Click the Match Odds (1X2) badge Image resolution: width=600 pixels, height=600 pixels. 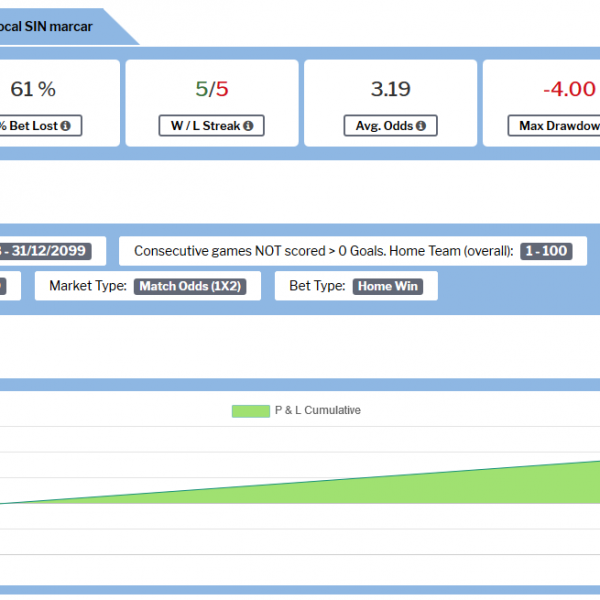click(x=190, y=286)
